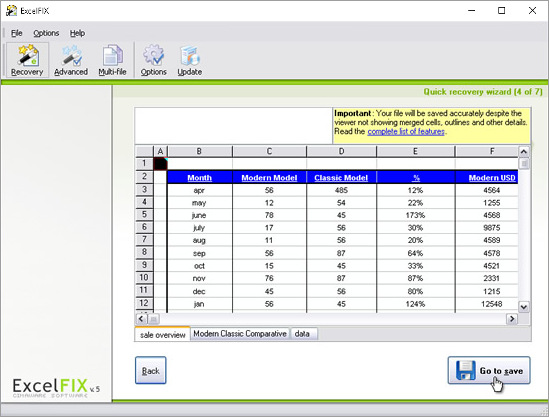Select row 2 header
Viewport: 549px width, 417px height.
coord(144,176)
